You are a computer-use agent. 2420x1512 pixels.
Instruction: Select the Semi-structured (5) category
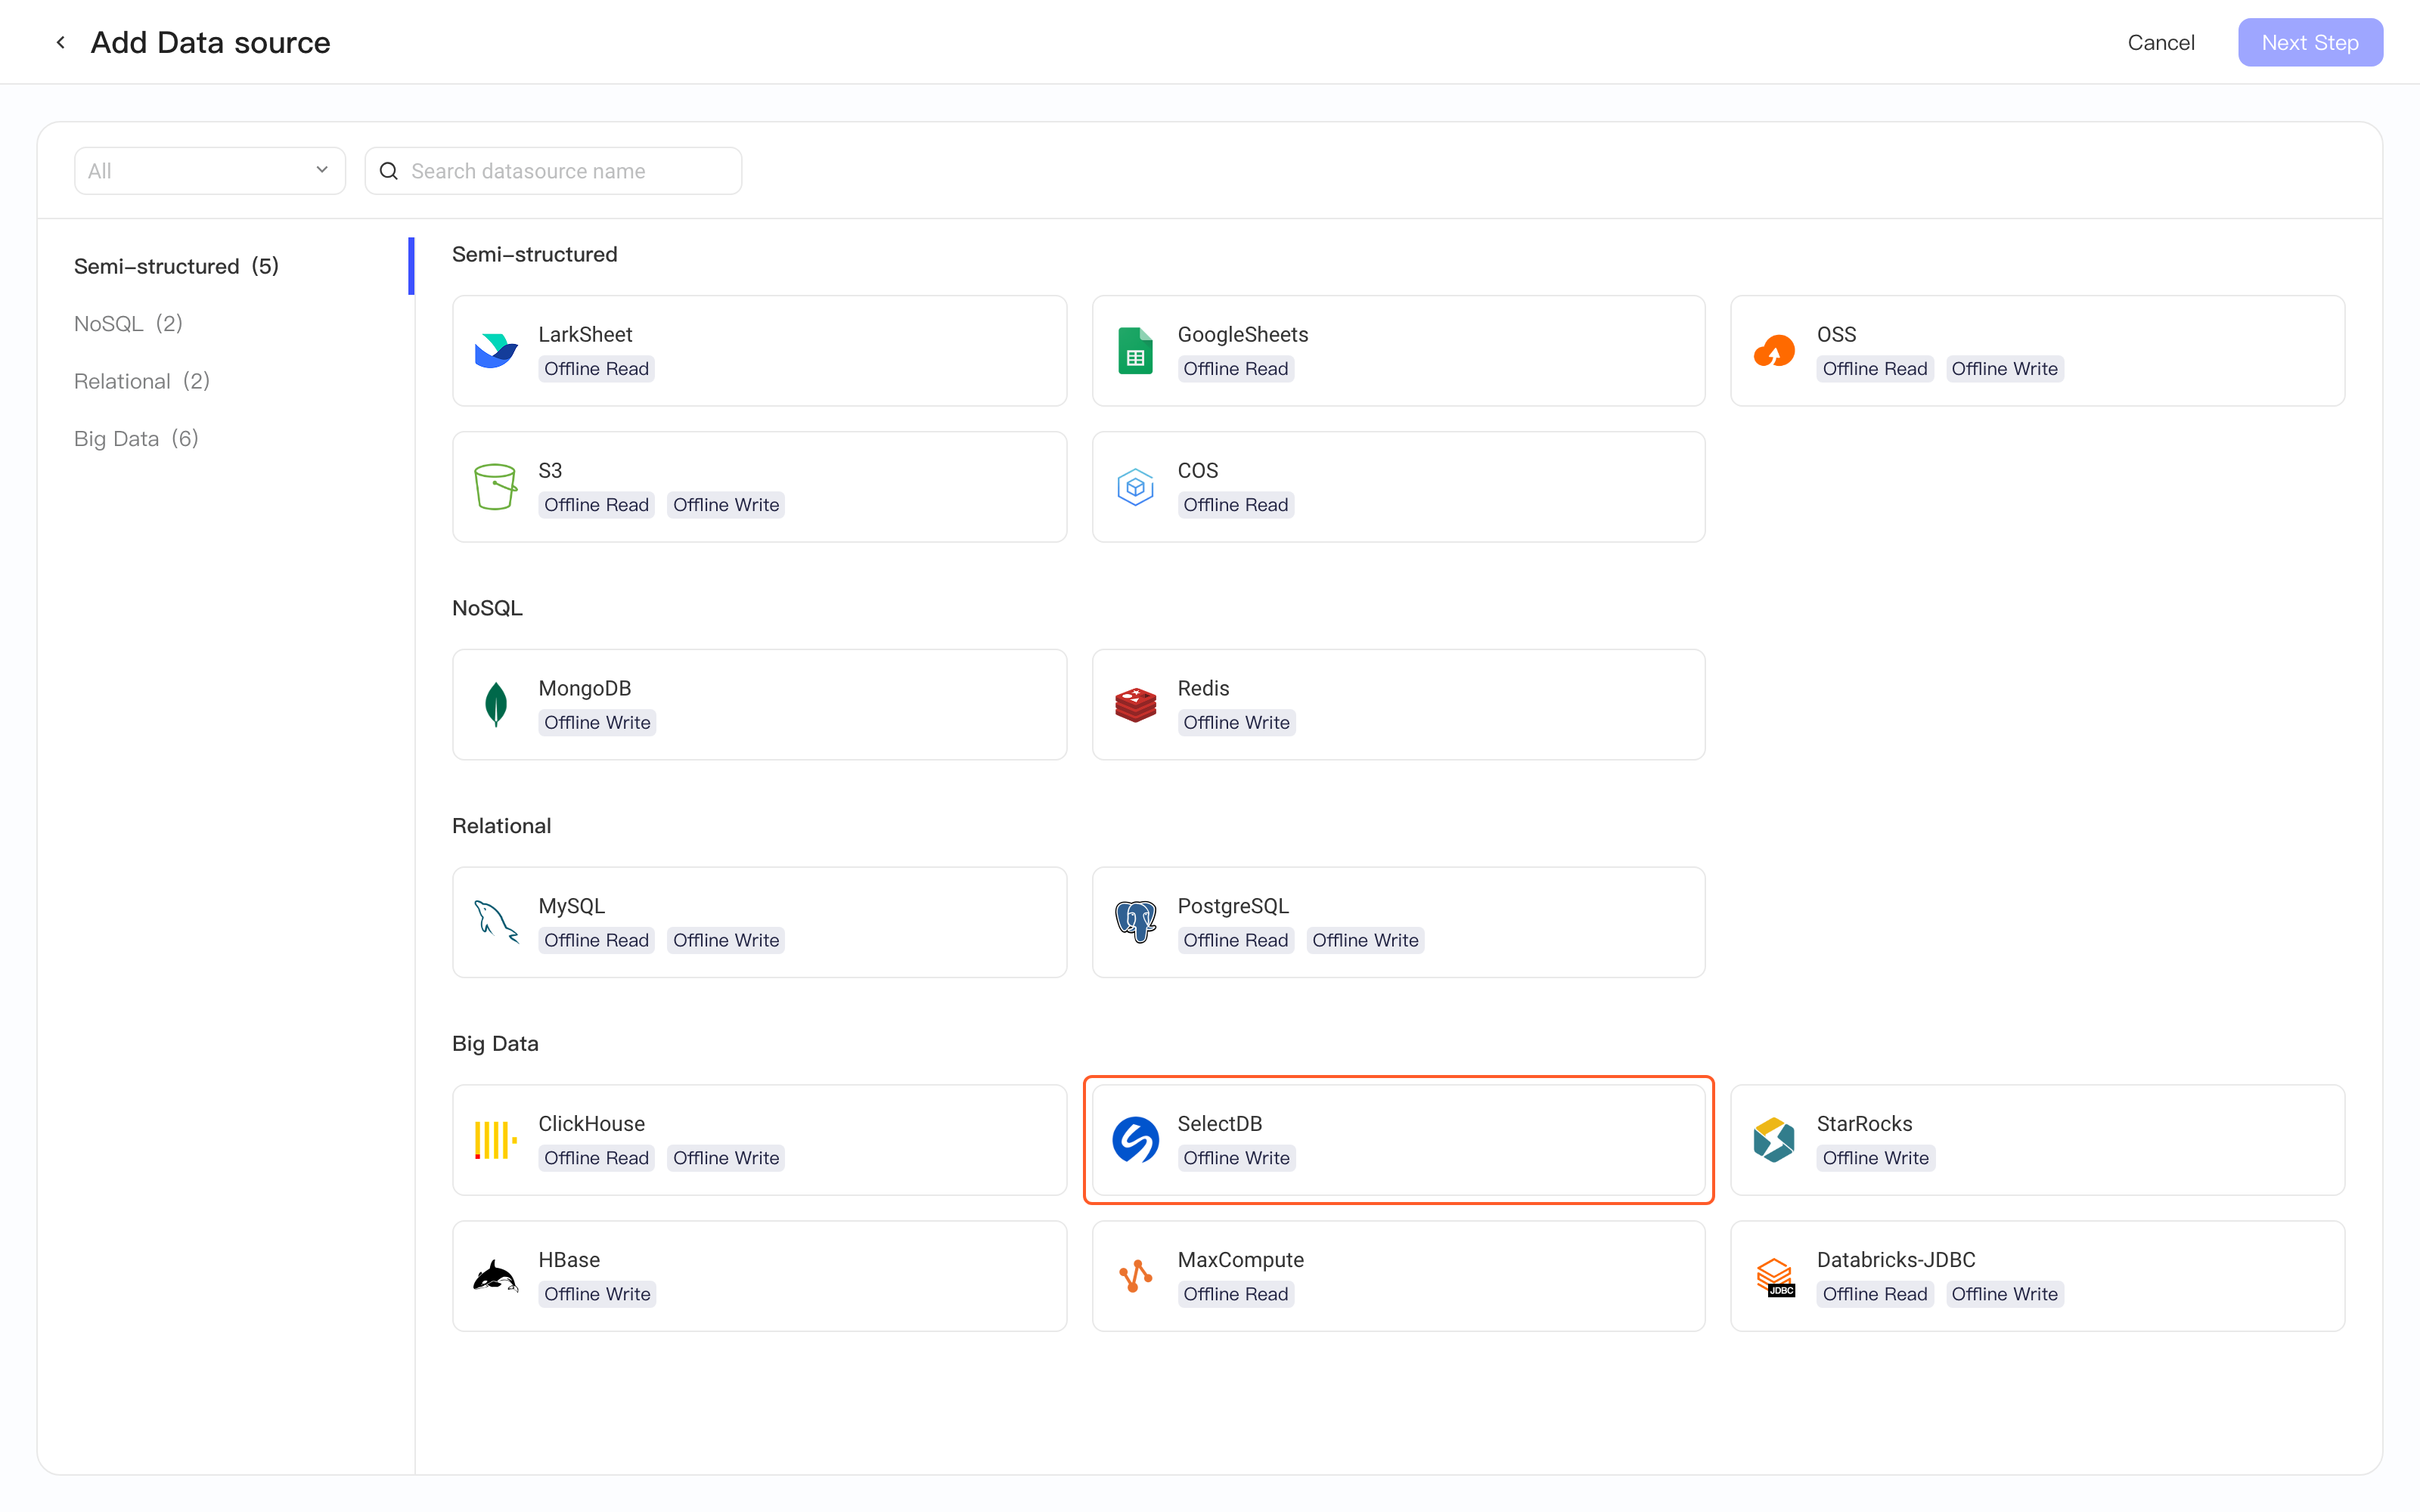point(177,266)
